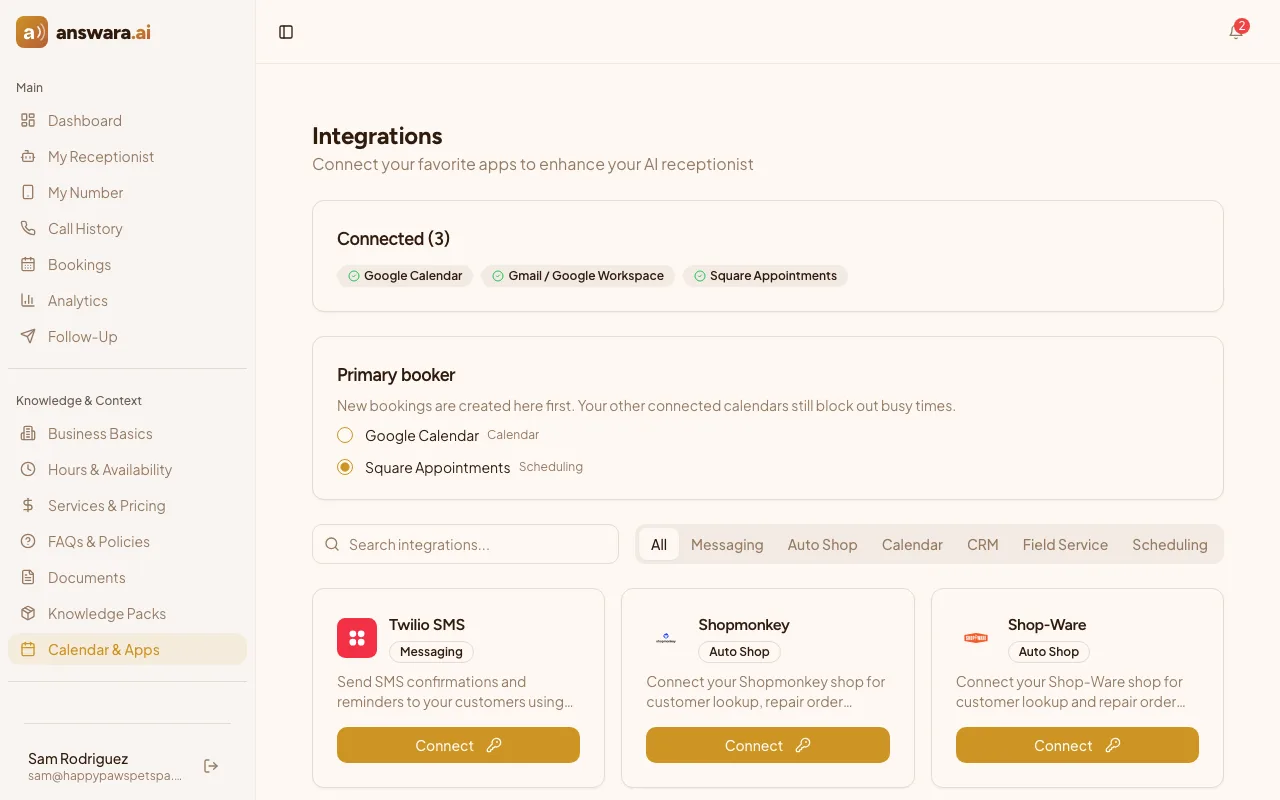Click the Services & Pricing dollar icon
The image size is (1280, 800).
28,505
